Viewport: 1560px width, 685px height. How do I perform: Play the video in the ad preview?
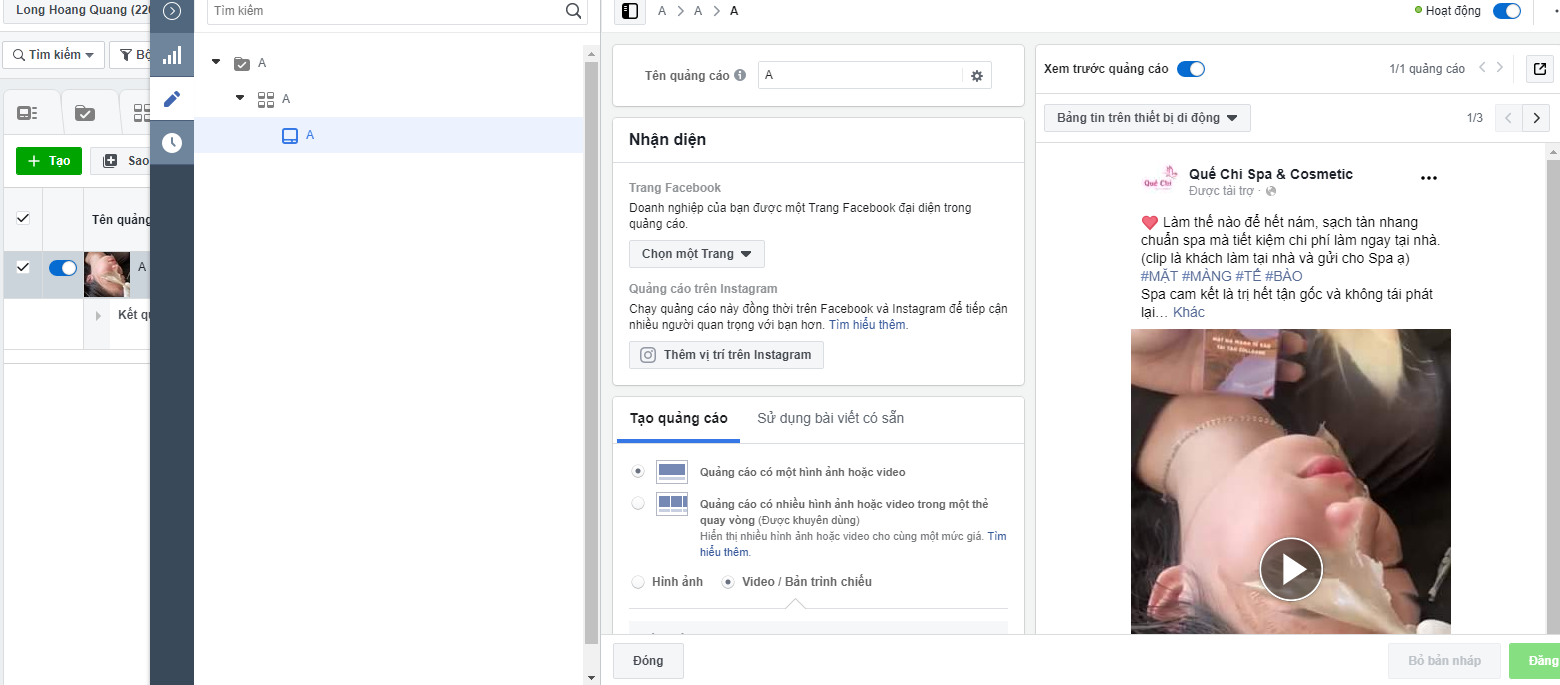coord(1291,569)
